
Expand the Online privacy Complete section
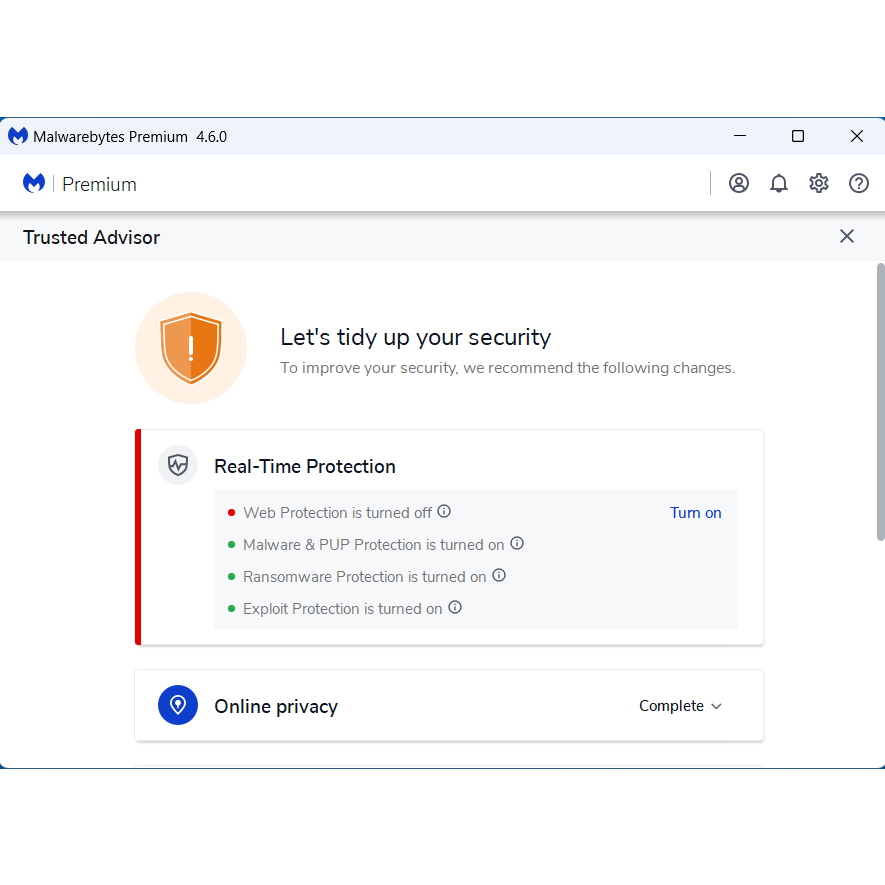[x=680, y=705]
